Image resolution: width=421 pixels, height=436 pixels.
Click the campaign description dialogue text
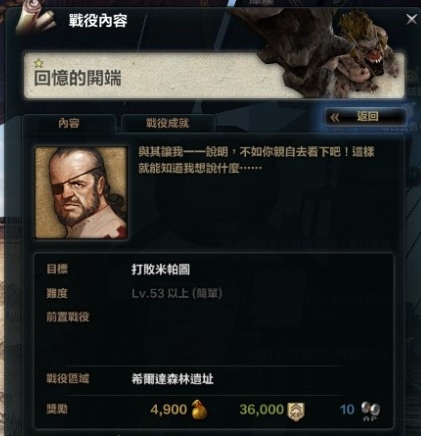pyautogui.click(x=256, y=160)
